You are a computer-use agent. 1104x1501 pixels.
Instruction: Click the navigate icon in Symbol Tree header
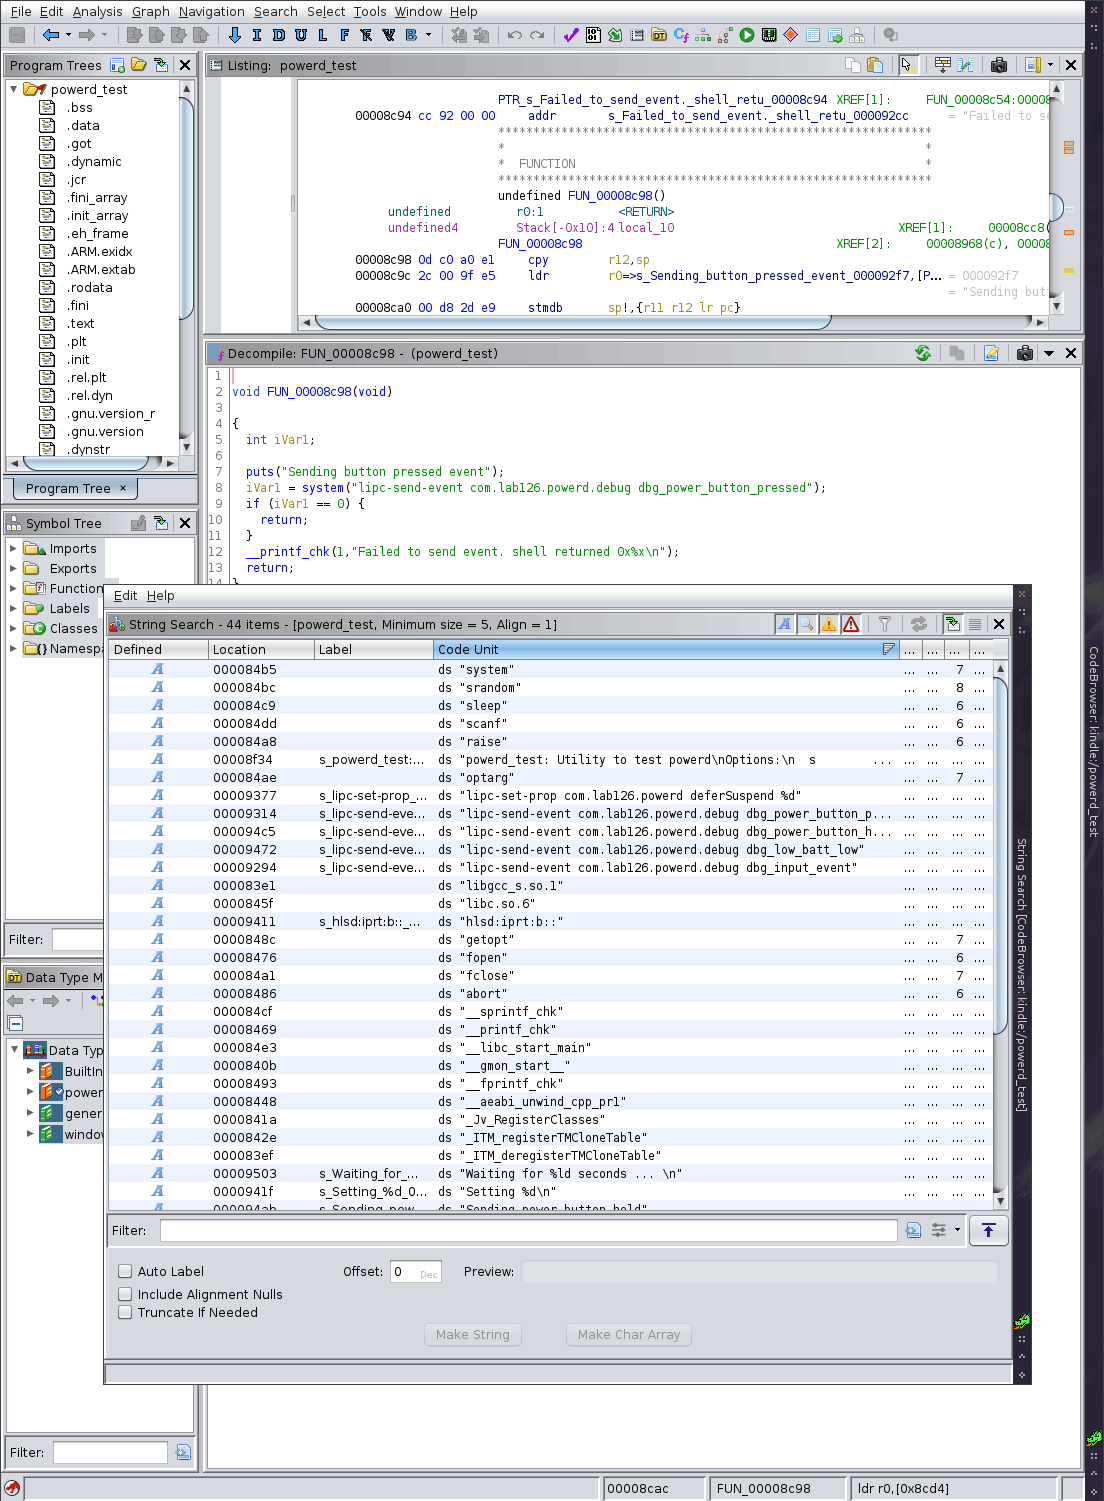coord(161,523)
